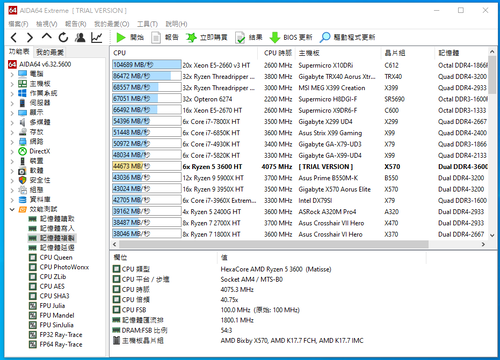The width and height of the screenshot is (500, 360).
Task: Click the 報告 report page toolbar button
Action: click(x=165, y=37)
